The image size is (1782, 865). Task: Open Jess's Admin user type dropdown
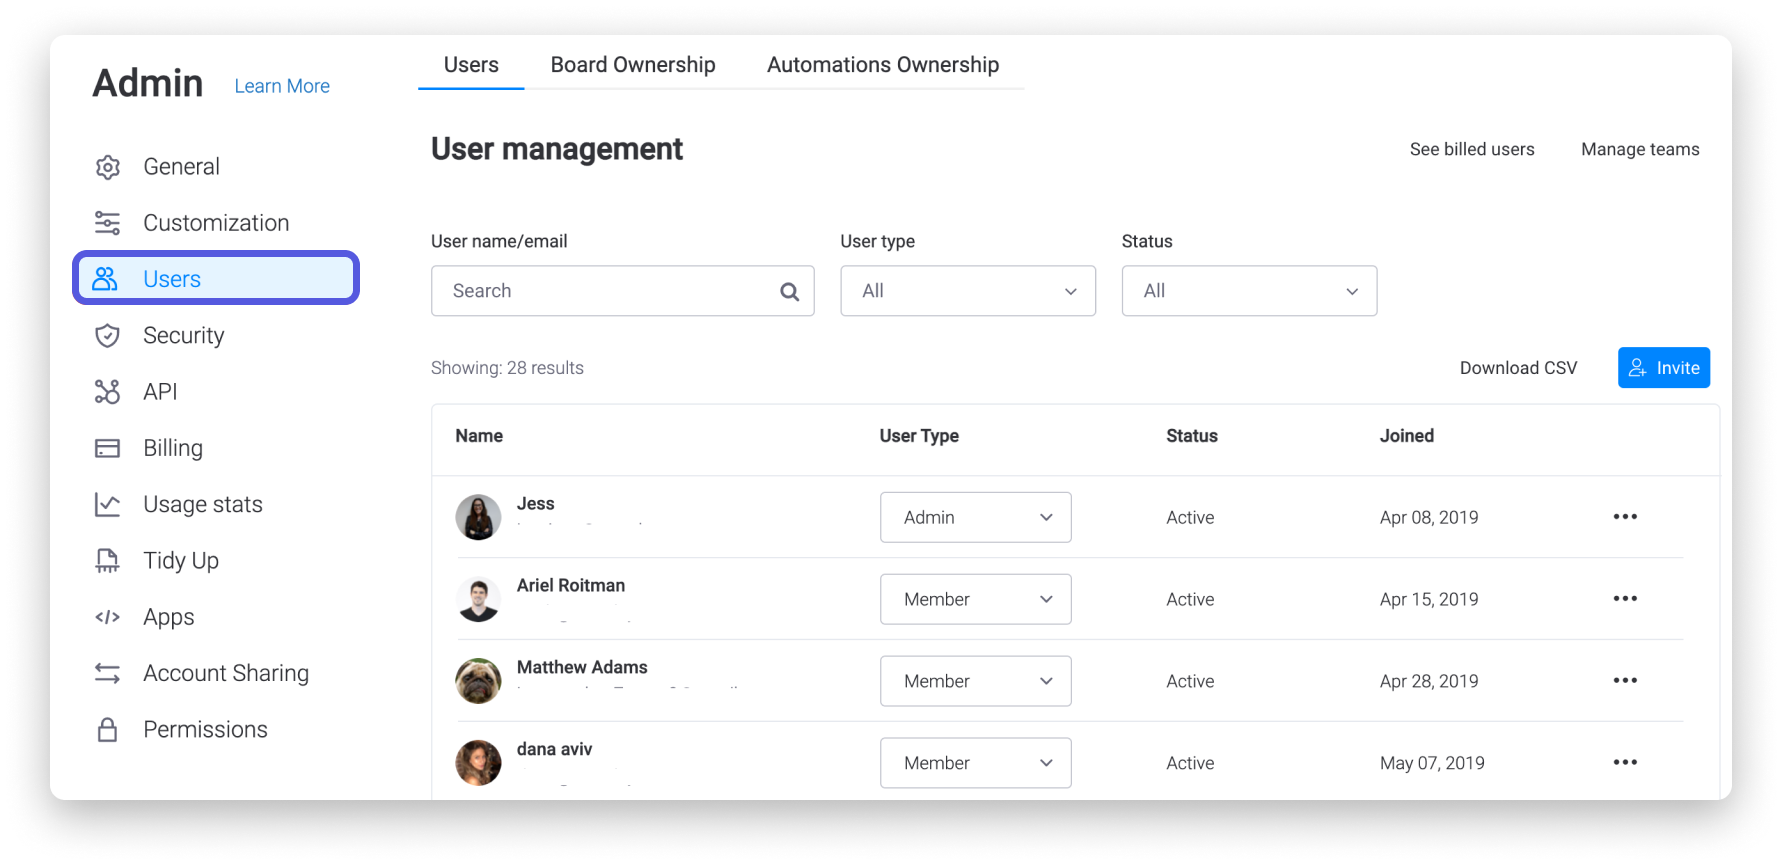coord(975,517)
